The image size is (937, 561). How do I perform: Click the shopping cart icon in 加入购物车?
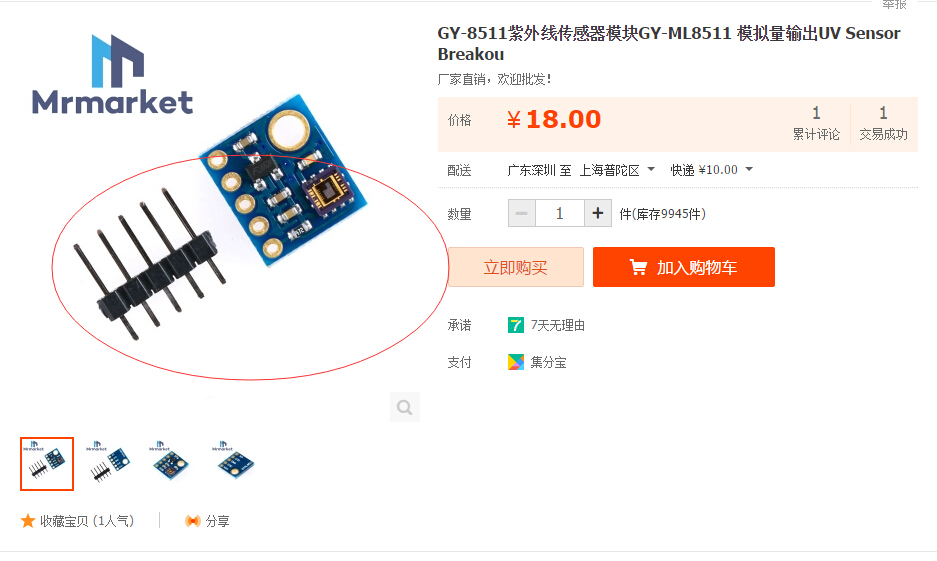pyautogui.click(x=638, y=267)
